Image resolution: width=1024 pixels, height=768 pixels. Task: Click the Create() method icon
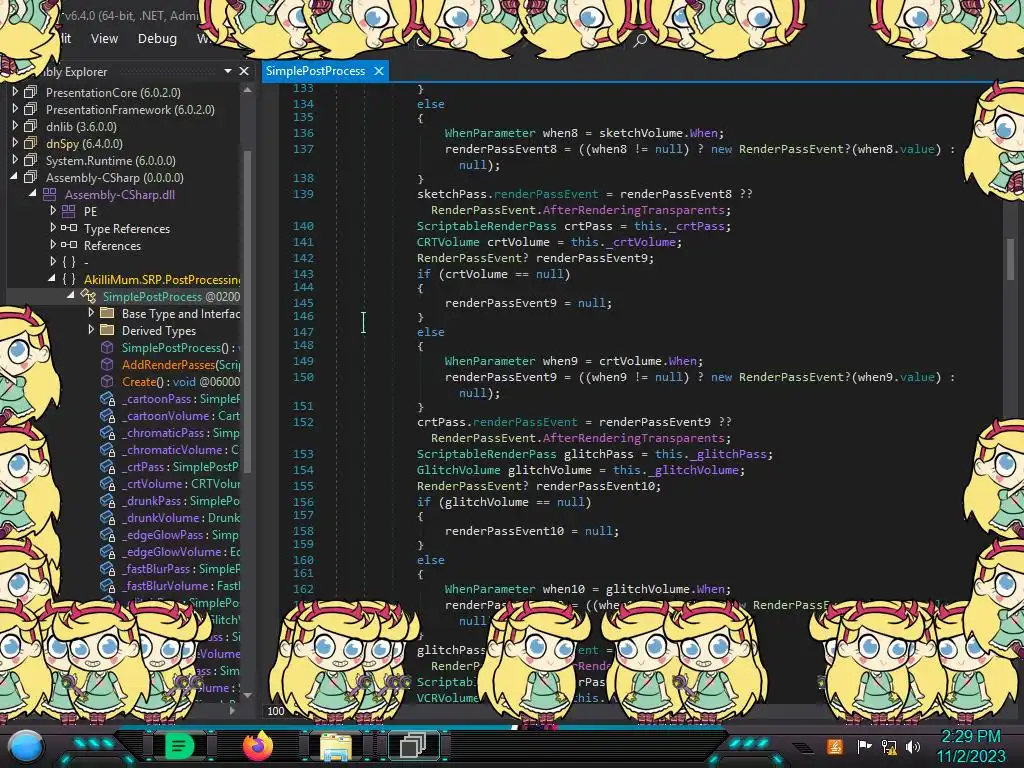coord(107,381)
